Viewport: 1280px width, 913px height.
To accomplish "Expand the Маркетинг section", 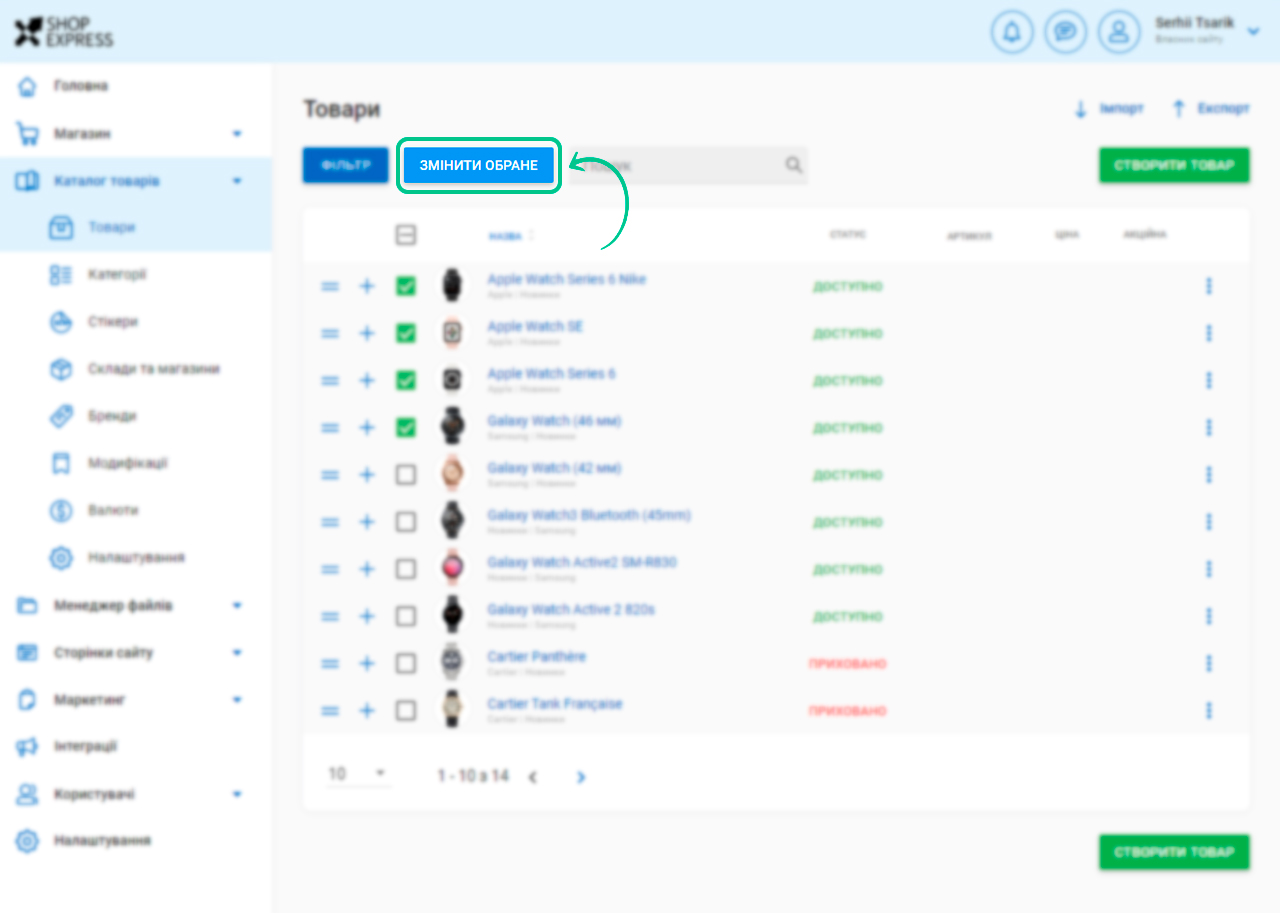I will tap(237, 699).
